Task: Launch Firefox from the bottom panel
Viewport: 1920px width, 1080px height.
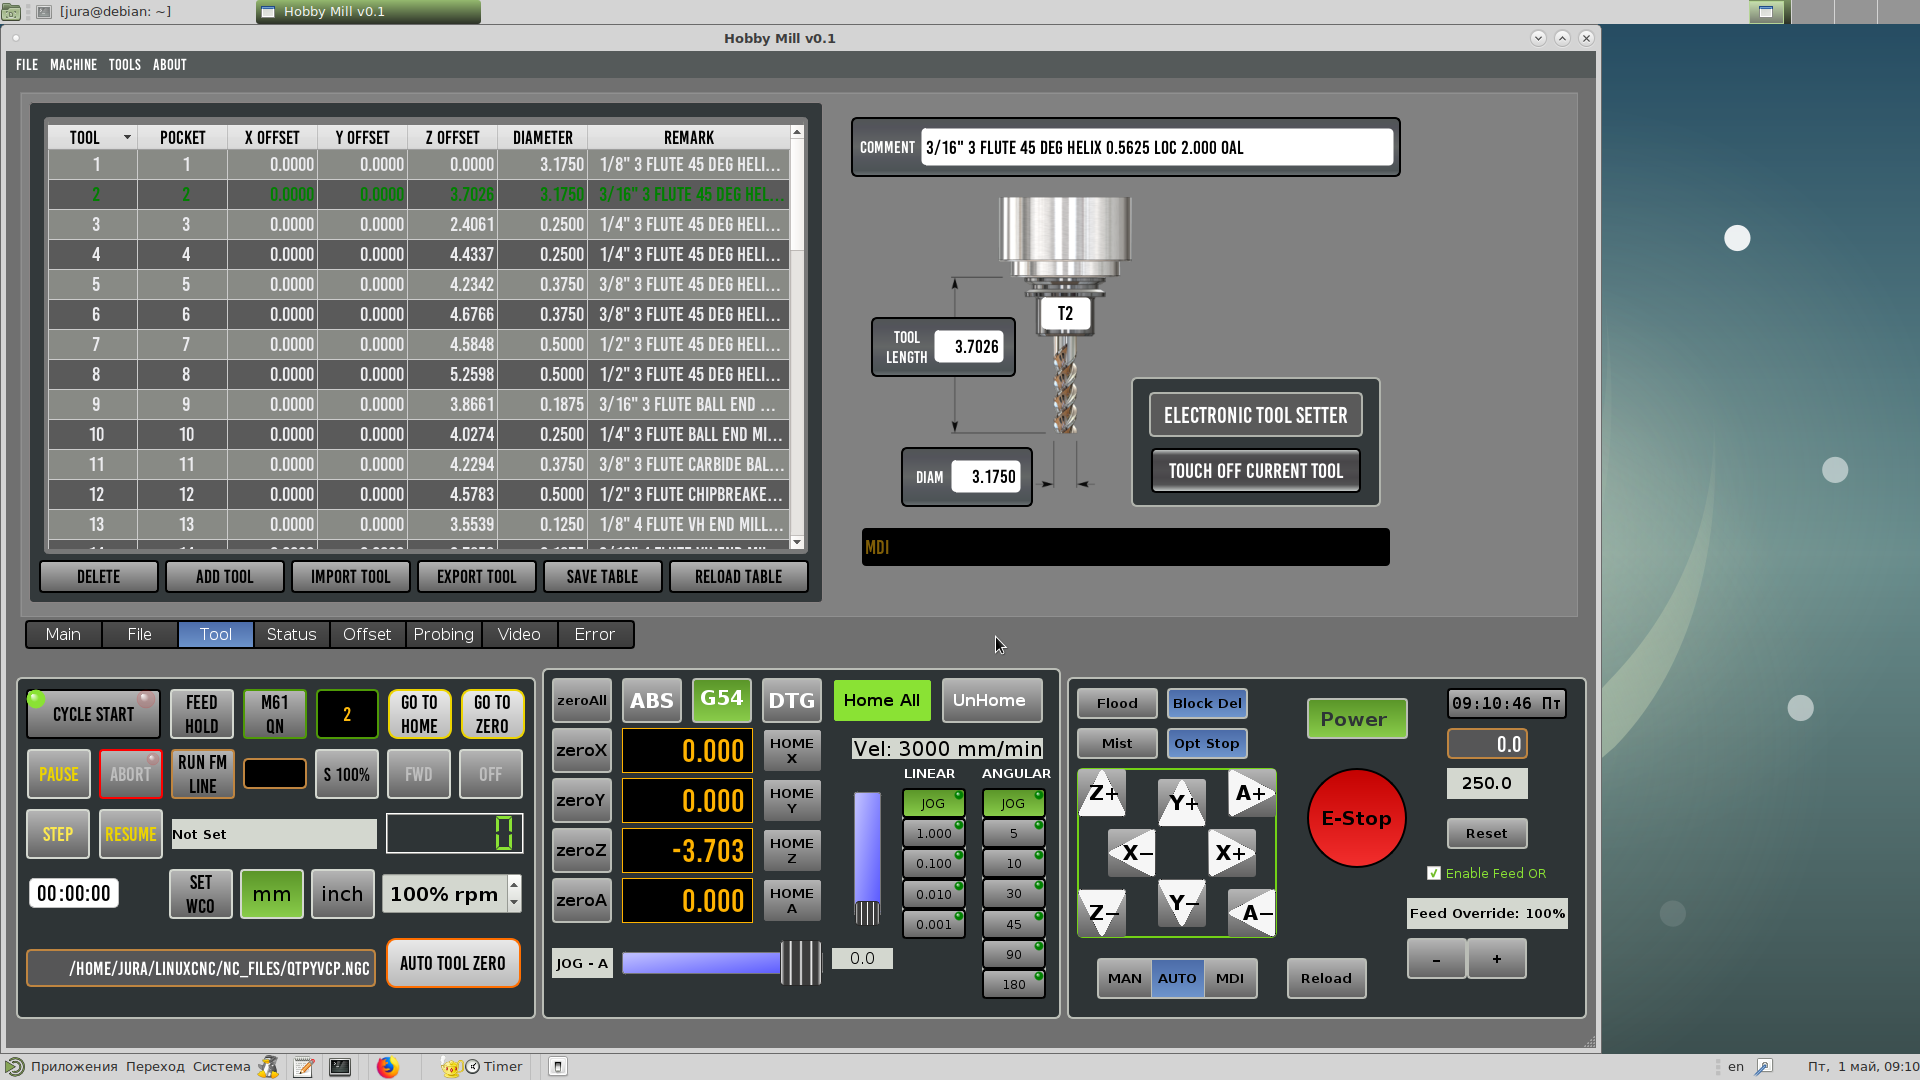Action: (x=387, y=1067)
